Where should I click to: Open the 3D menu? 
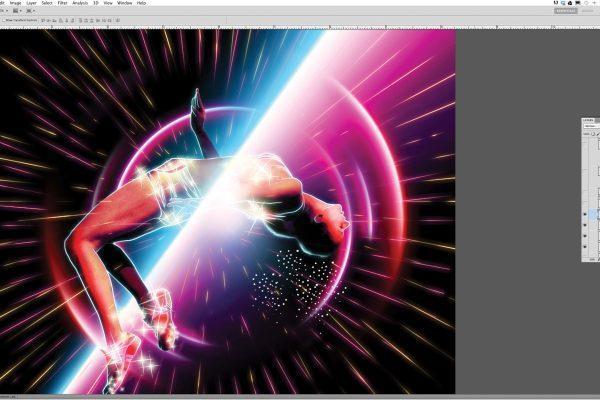(x=96, y=3)
